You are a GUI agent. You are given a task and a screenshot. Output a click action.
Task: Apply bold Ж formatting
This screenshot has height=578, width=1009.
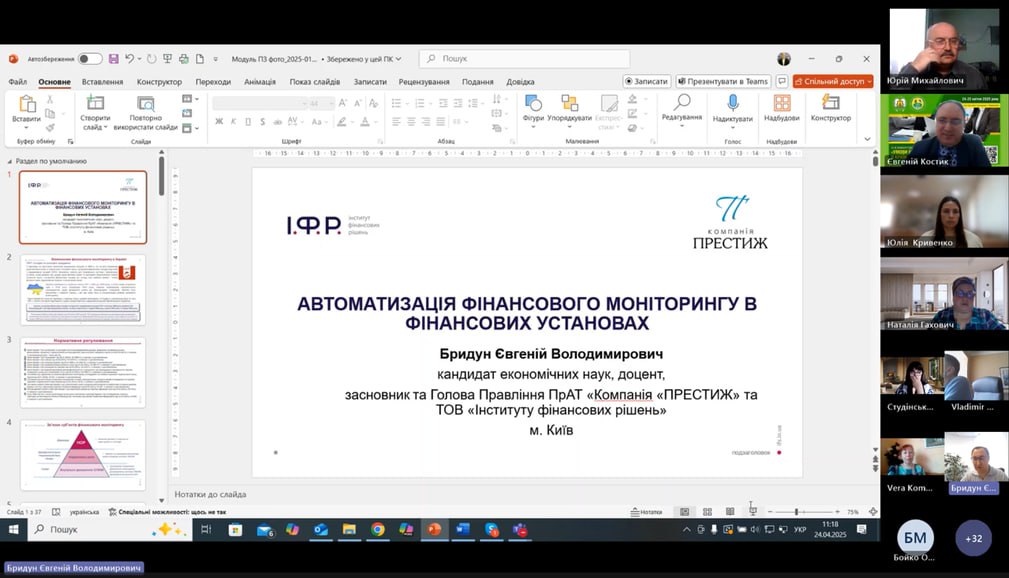(x=219, y=121)
